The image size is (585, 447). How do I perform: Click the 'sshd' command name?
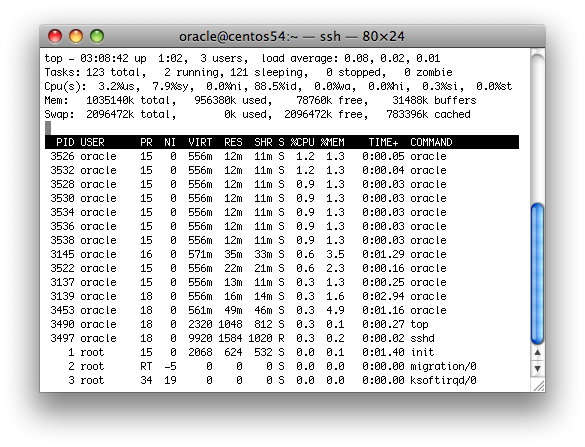point(422,338)
